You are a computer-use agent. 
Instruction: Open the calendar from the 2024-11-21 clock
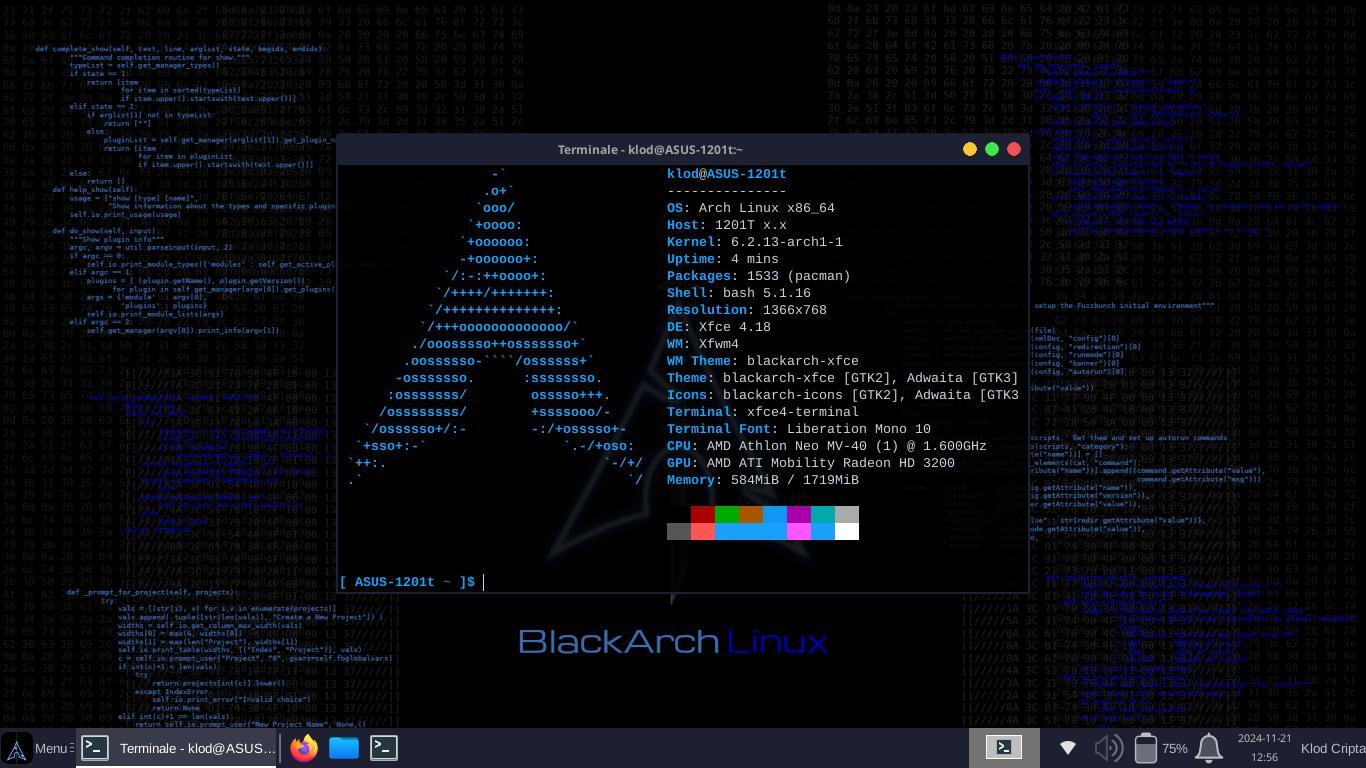pyautogui.click(x=1264, y=748)
